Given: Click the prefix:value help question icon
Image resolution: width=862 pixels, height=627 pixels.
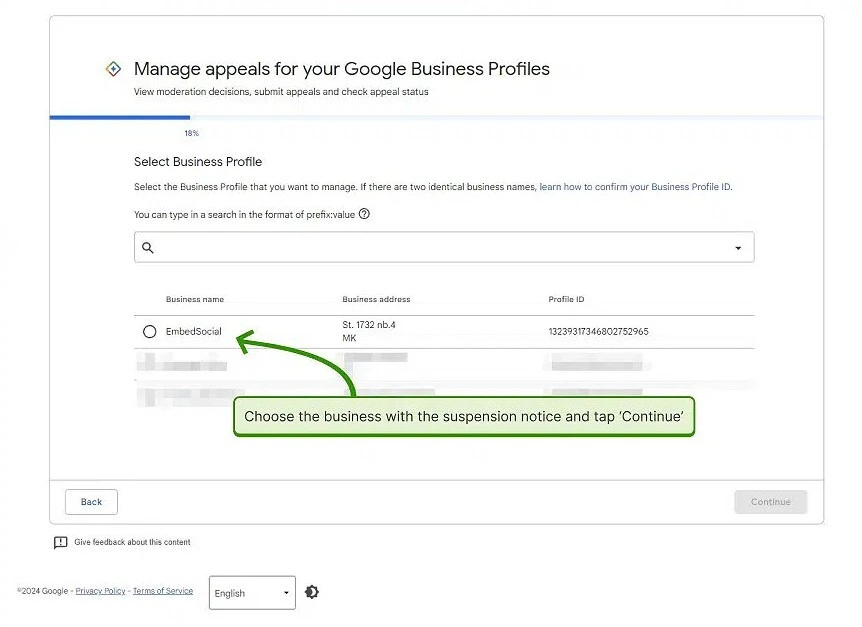Looking at the screenshot, I should (364, 214).
